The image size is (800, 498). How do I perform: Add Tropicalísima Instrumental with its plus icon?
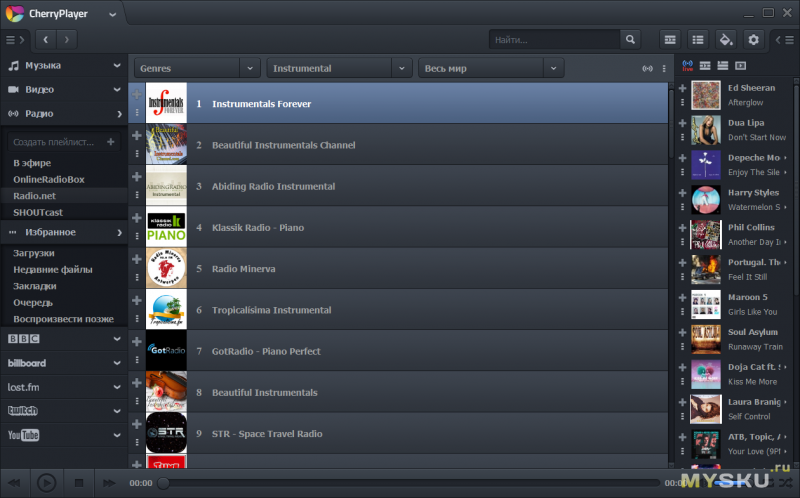137,301
